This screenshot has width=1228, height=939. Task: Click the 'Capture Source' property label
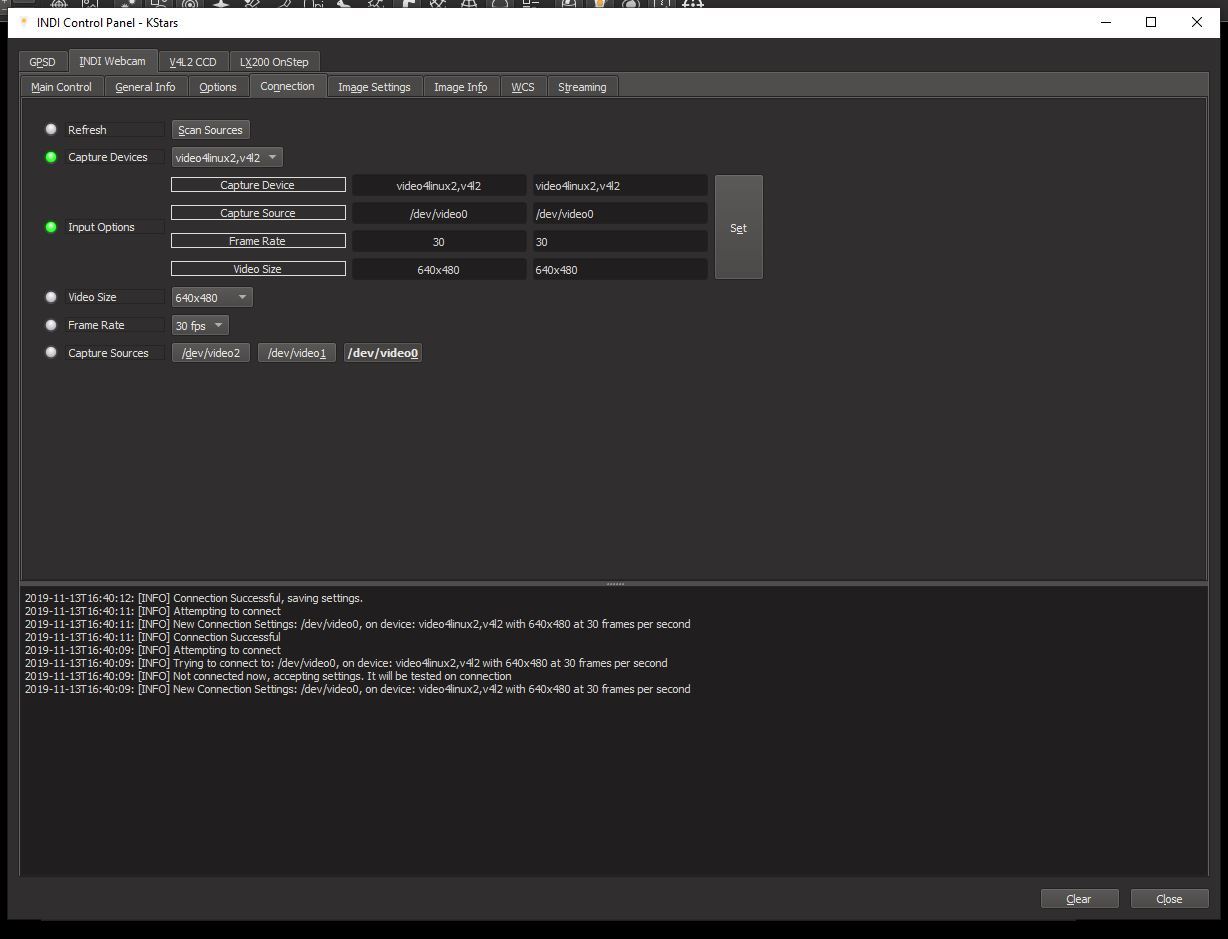(258, 213)
